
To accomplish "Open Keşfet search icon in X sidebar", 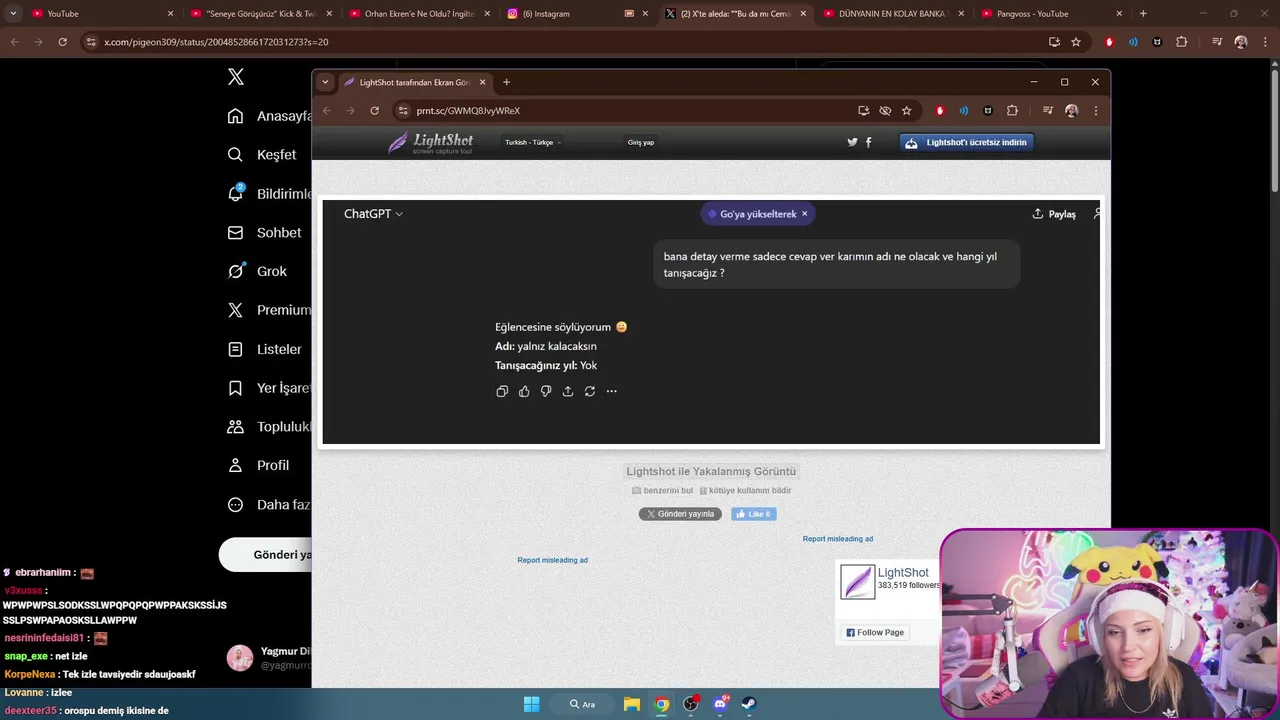I will 235,155.
